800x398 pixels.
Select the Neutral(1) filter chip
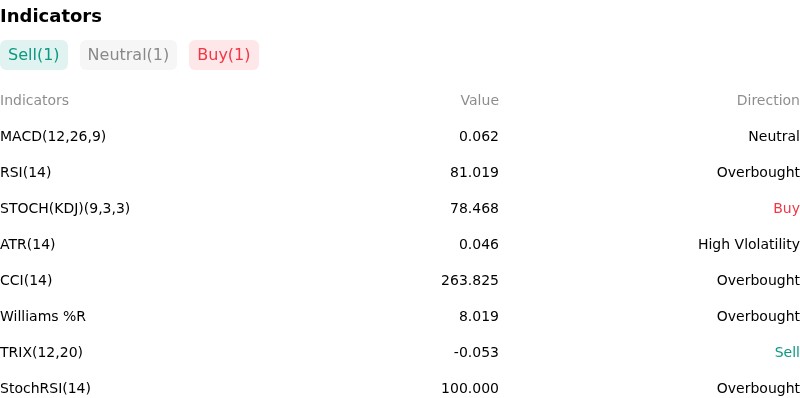(128, 55)
